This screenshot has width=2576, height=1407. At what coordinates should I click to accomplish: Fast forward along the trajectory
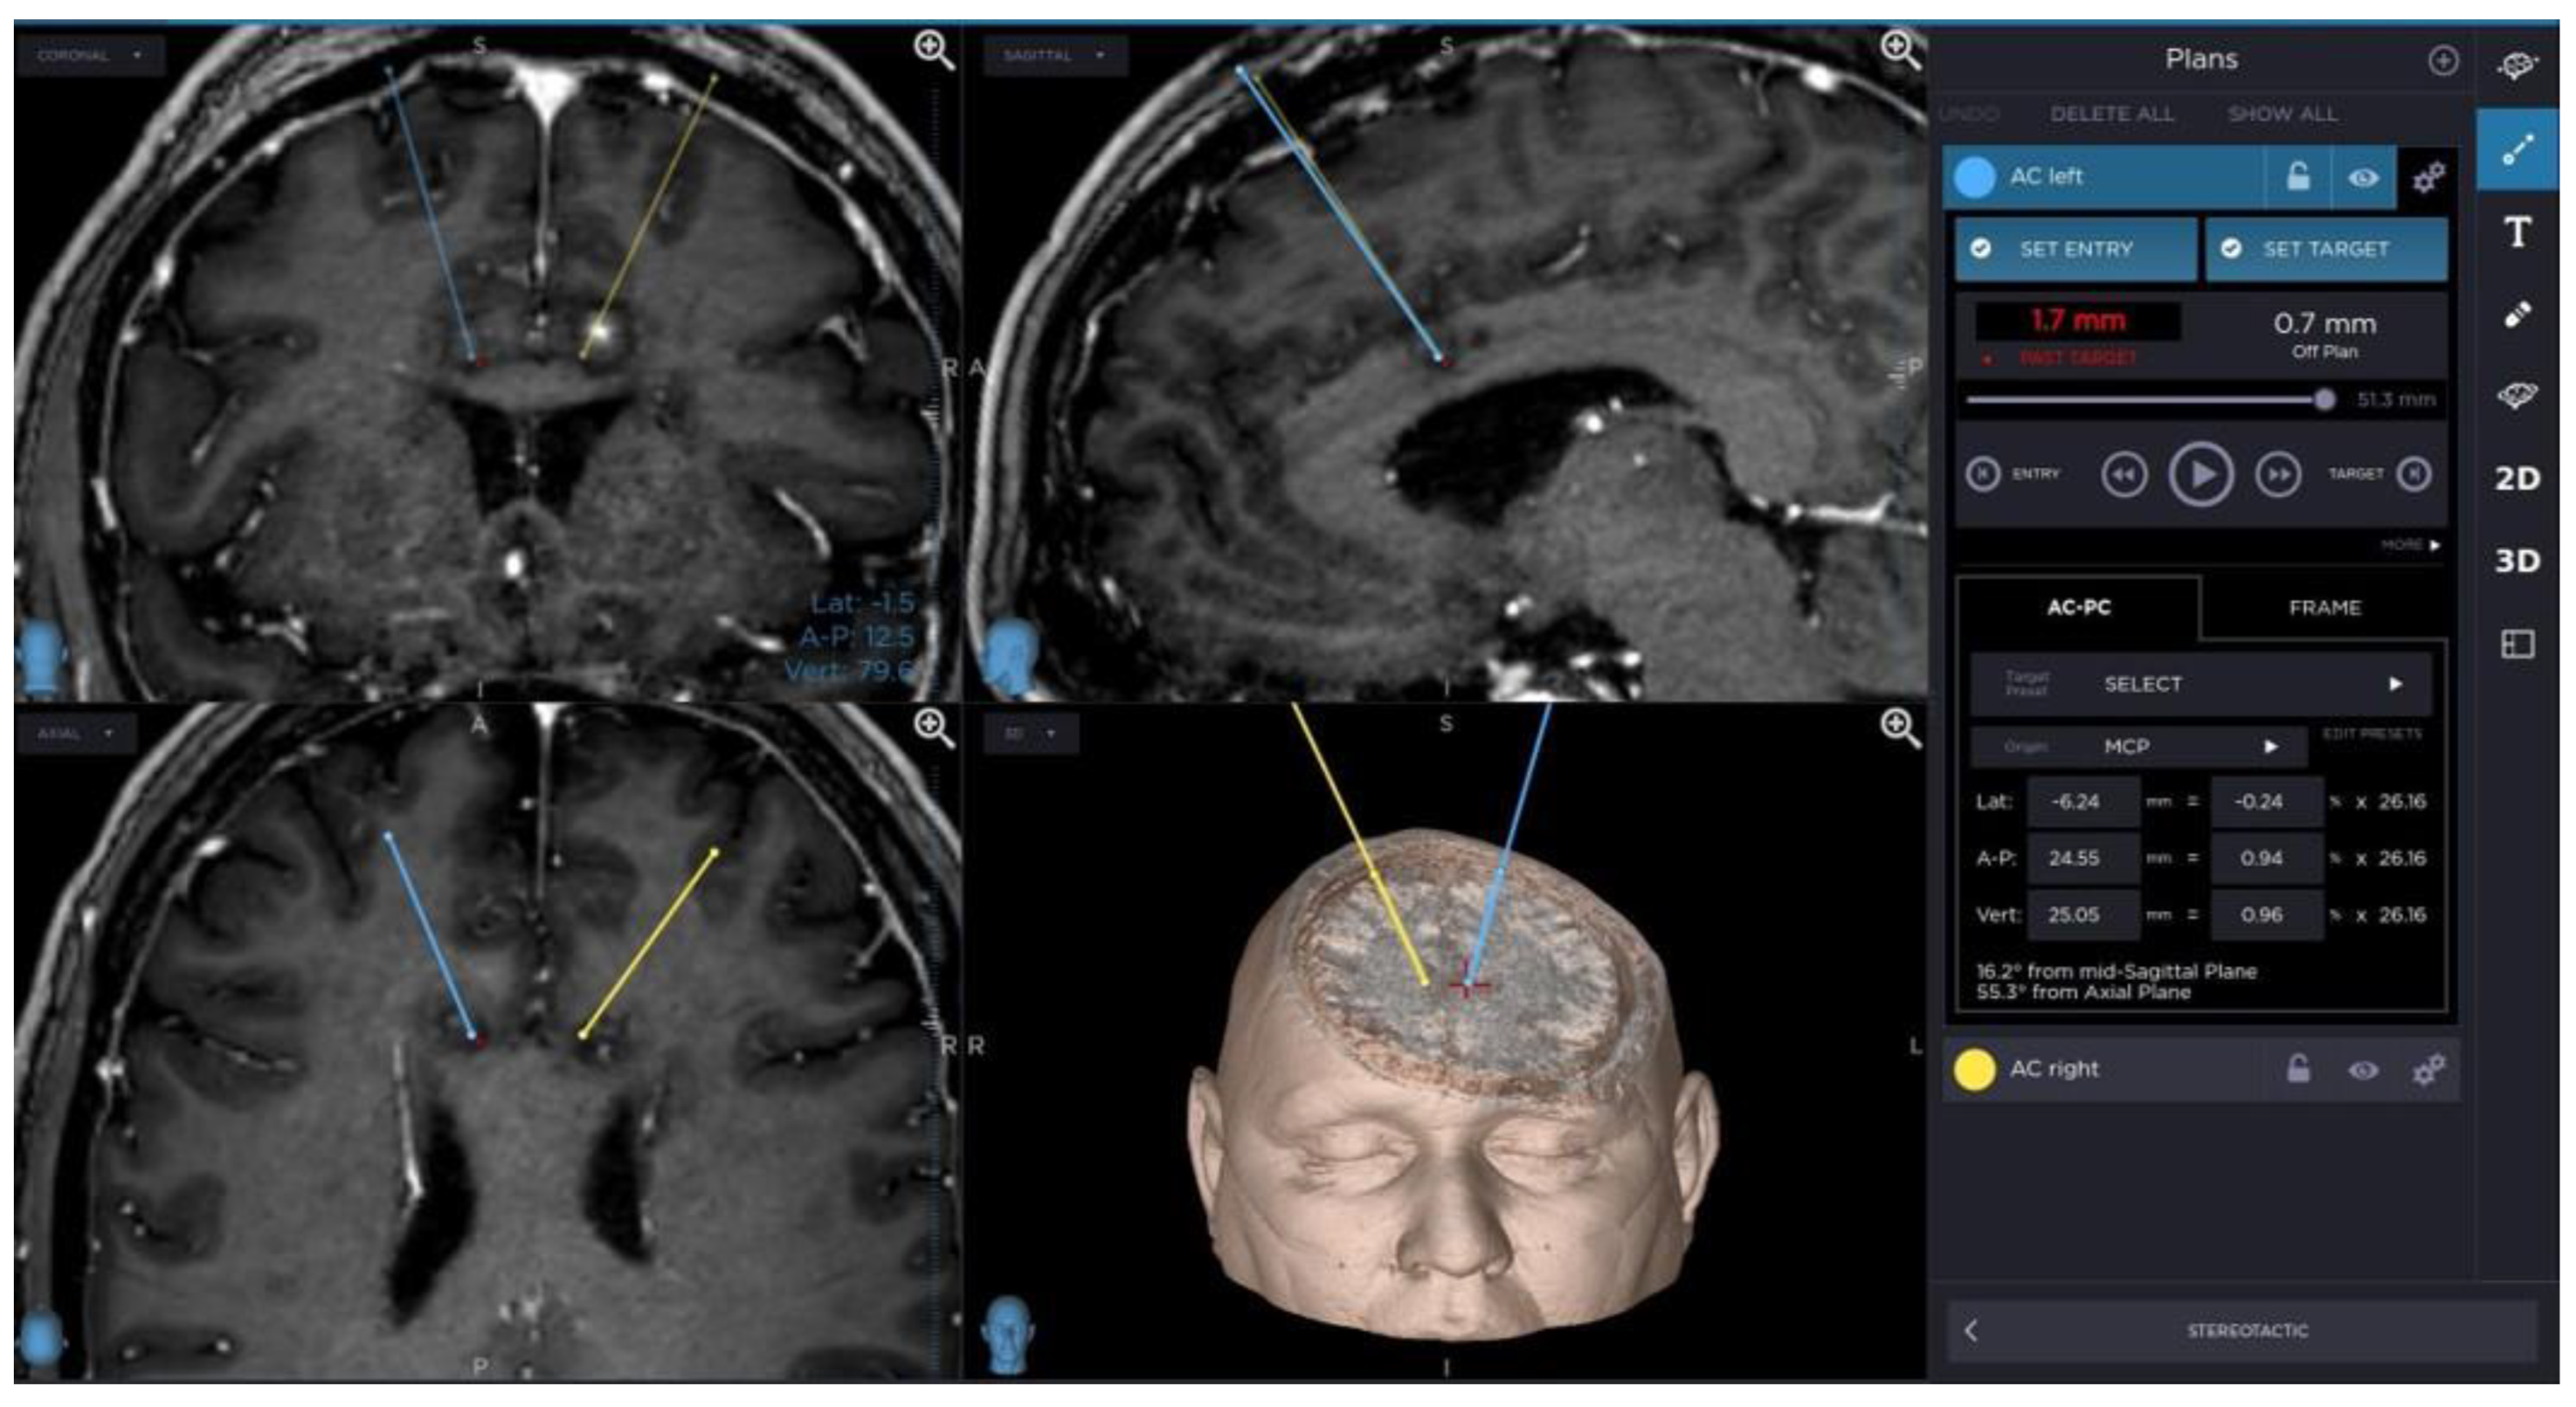(2278, 475)
